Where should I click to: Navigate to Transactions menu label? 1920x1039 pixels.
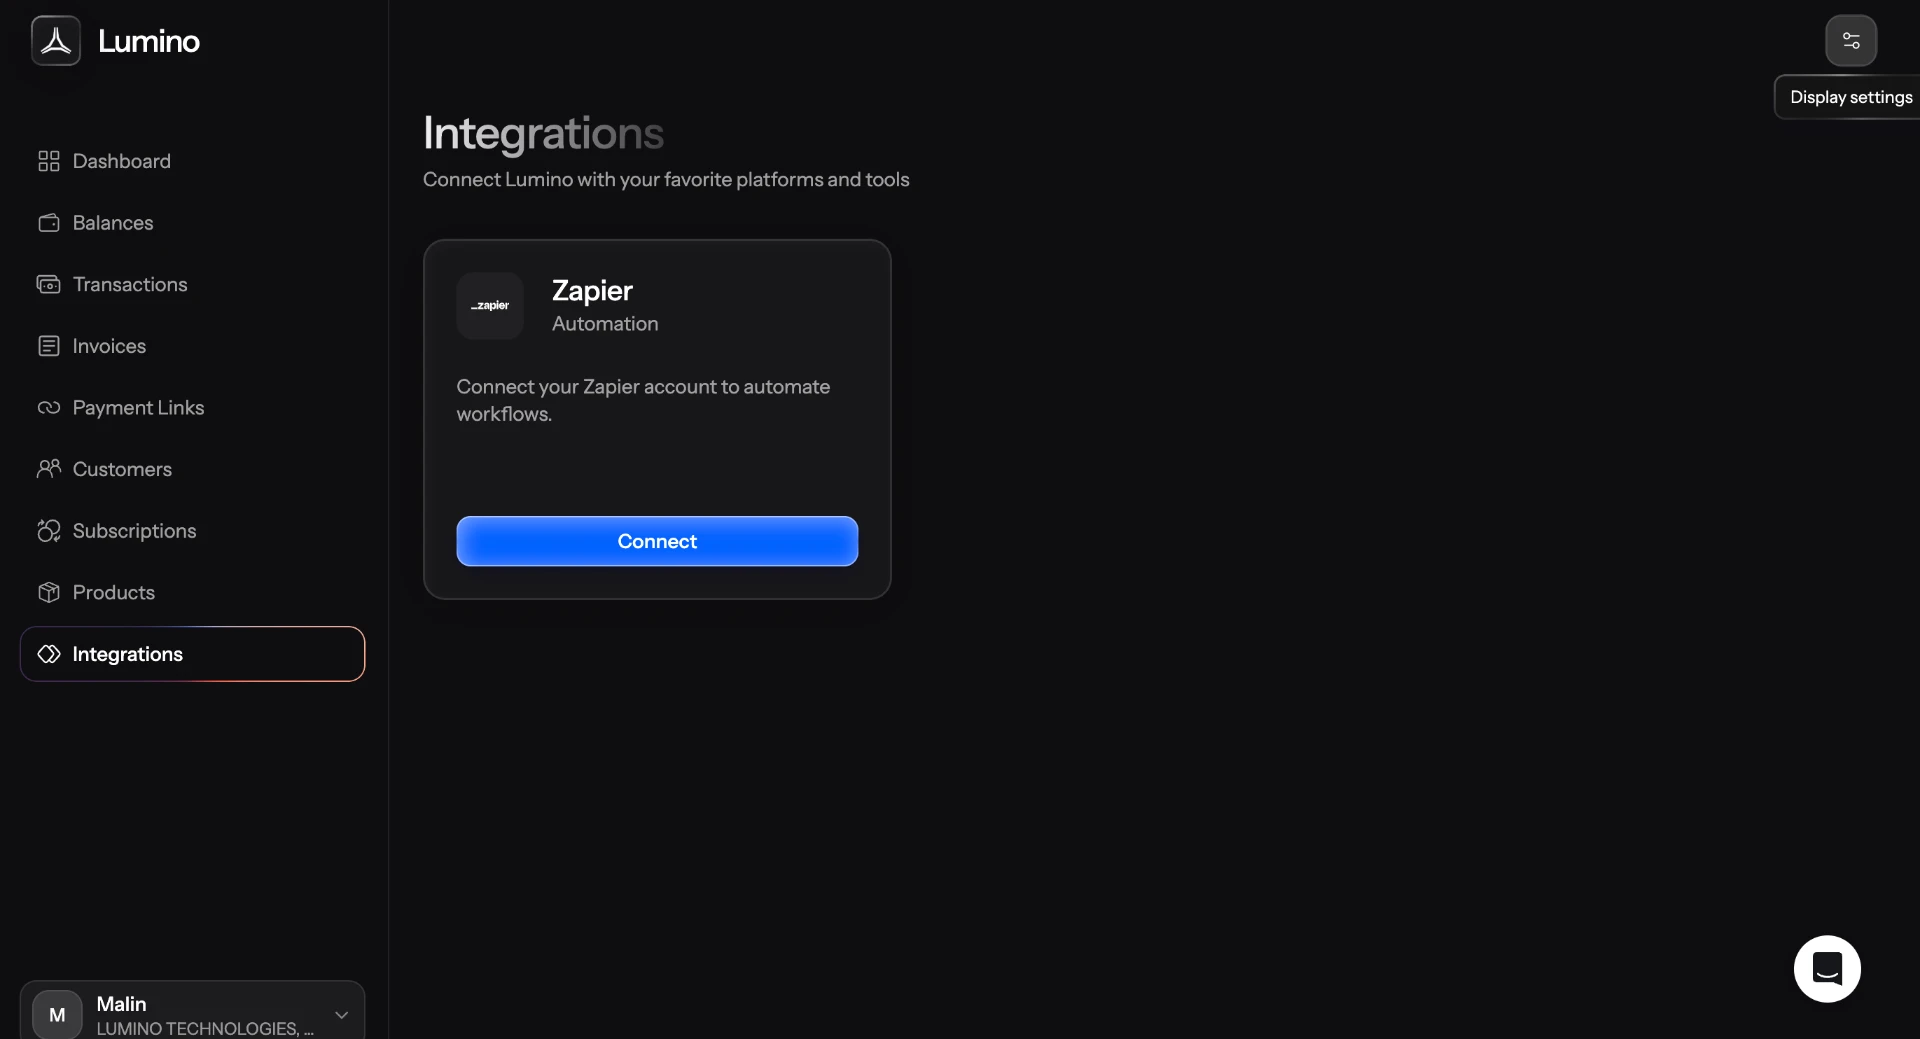[x=130, y=285]
